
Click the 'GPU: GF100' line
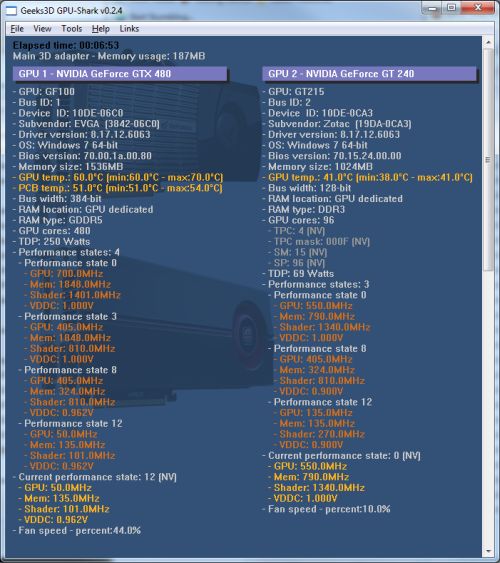click(44, 92)
